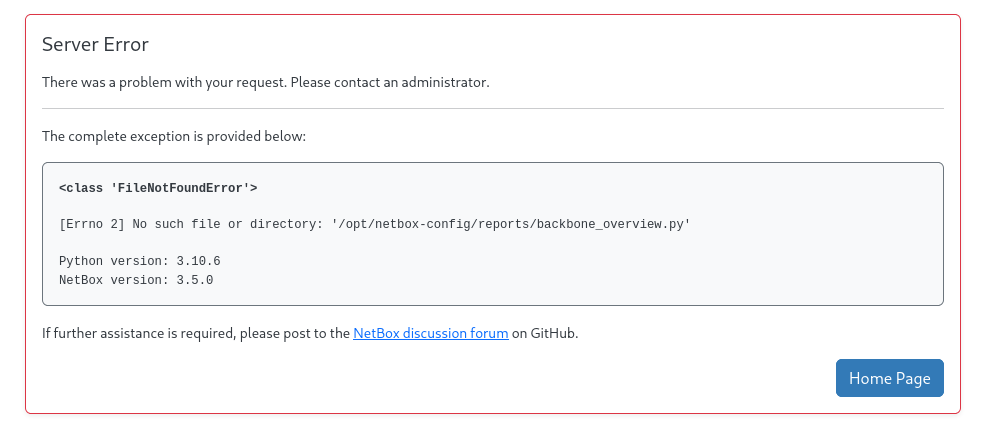The image size is (988, 434).
Task: Click the NetBox version: 3.5.0 line
Action: (136, 280)
